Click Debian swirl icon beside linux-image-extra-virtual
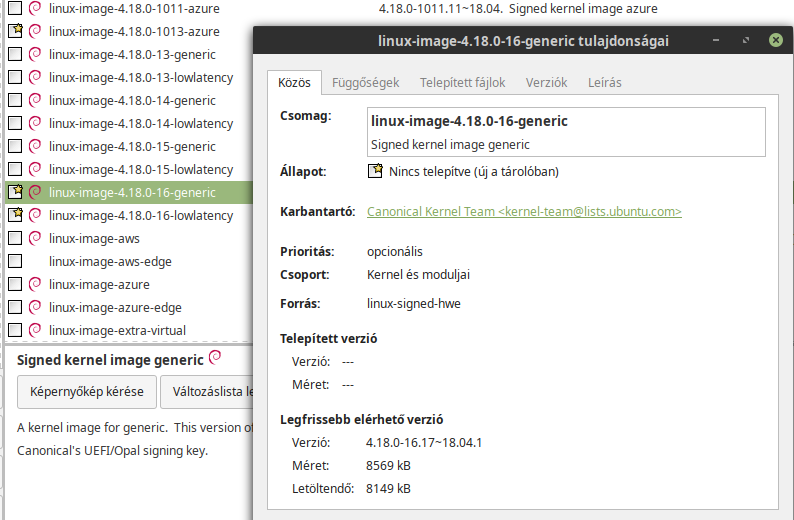794x520 pixels. (35, 331)
